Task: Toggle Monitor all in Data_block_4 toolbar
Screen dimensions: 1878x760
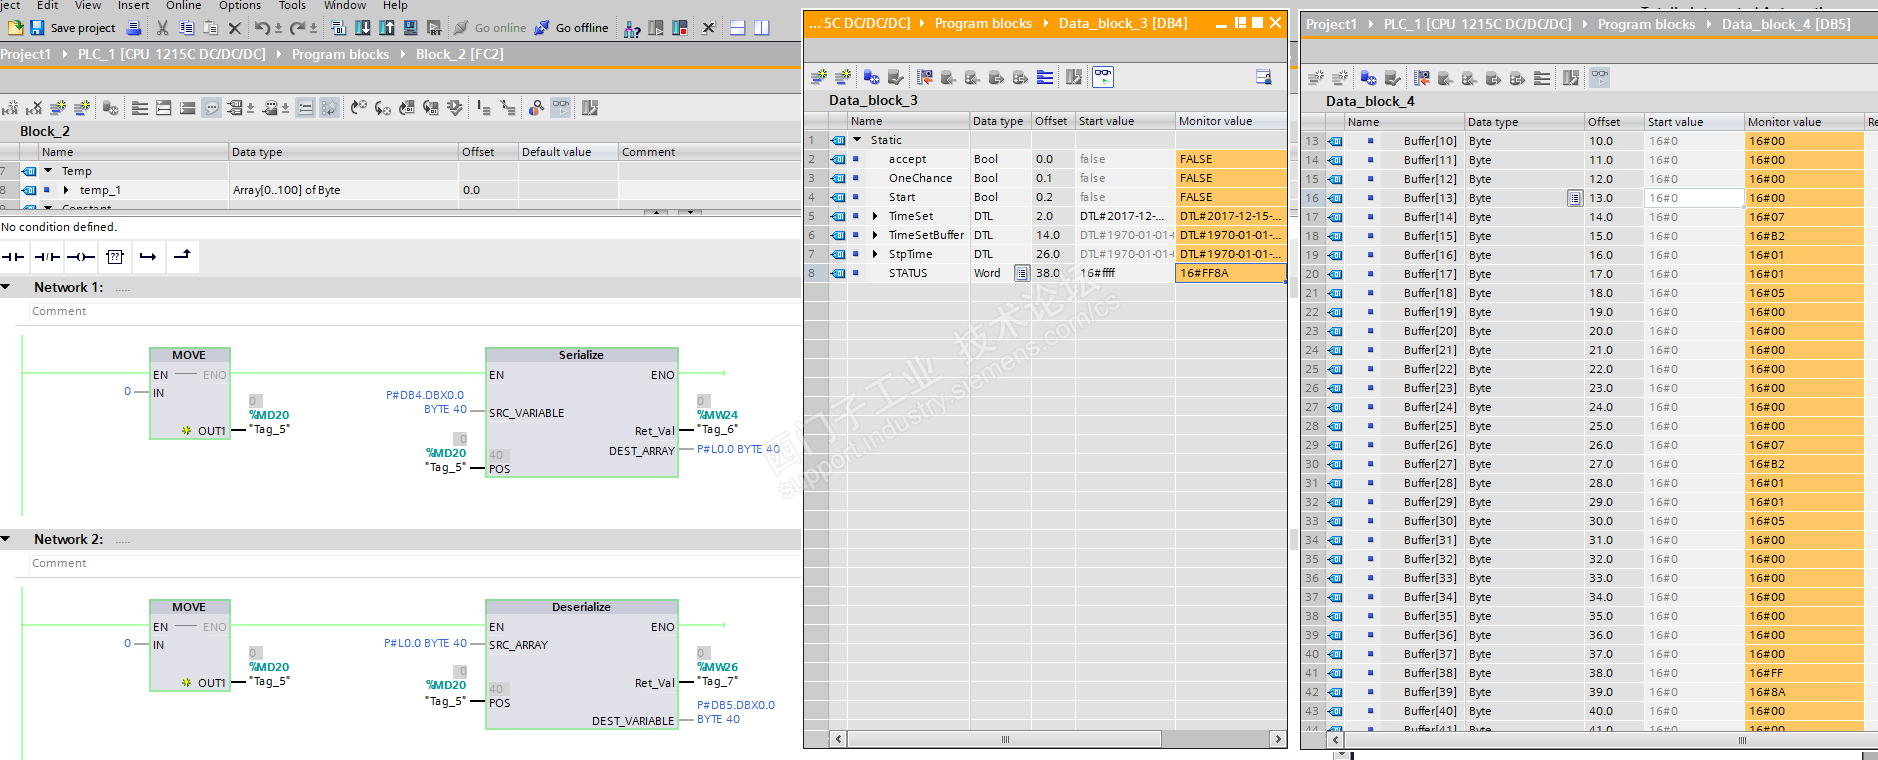Action: [1599, 77]
